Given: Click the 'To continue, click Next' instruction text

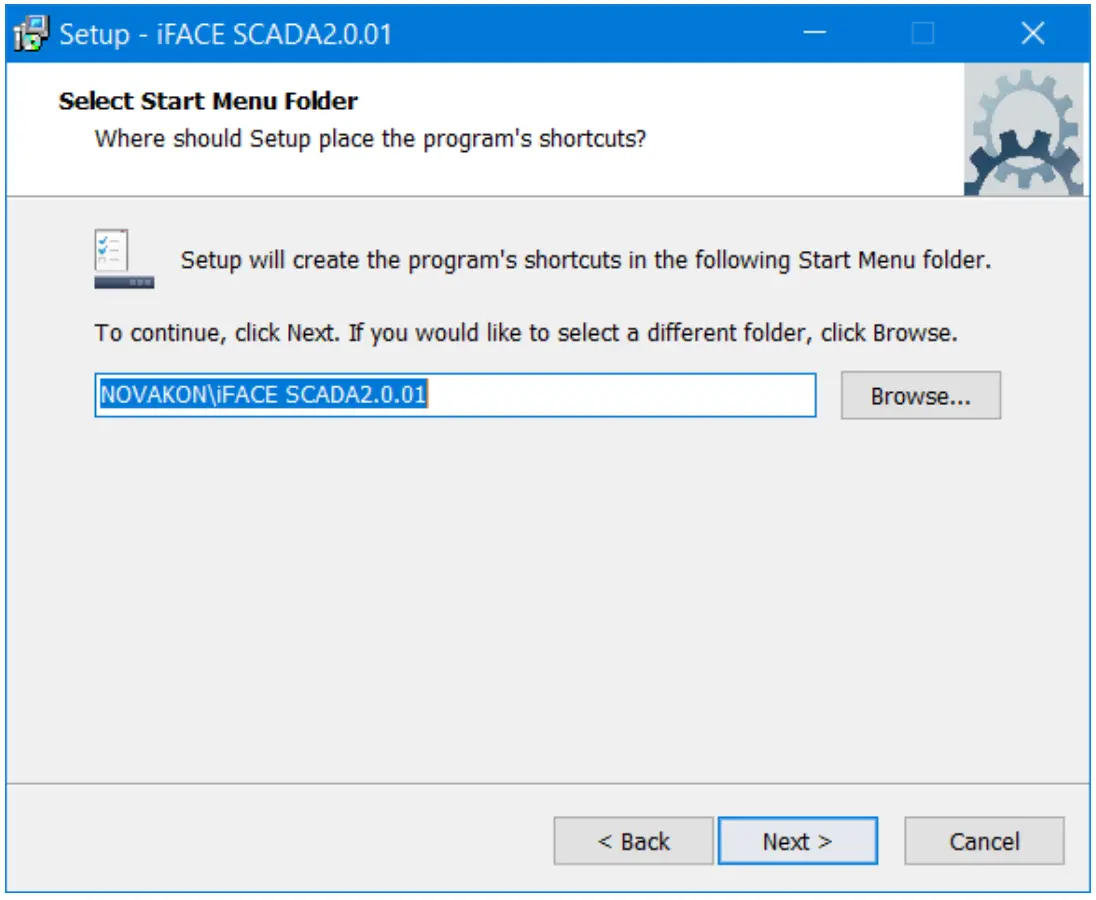Looking at the screenshot, I should click(x=526, y=333).
